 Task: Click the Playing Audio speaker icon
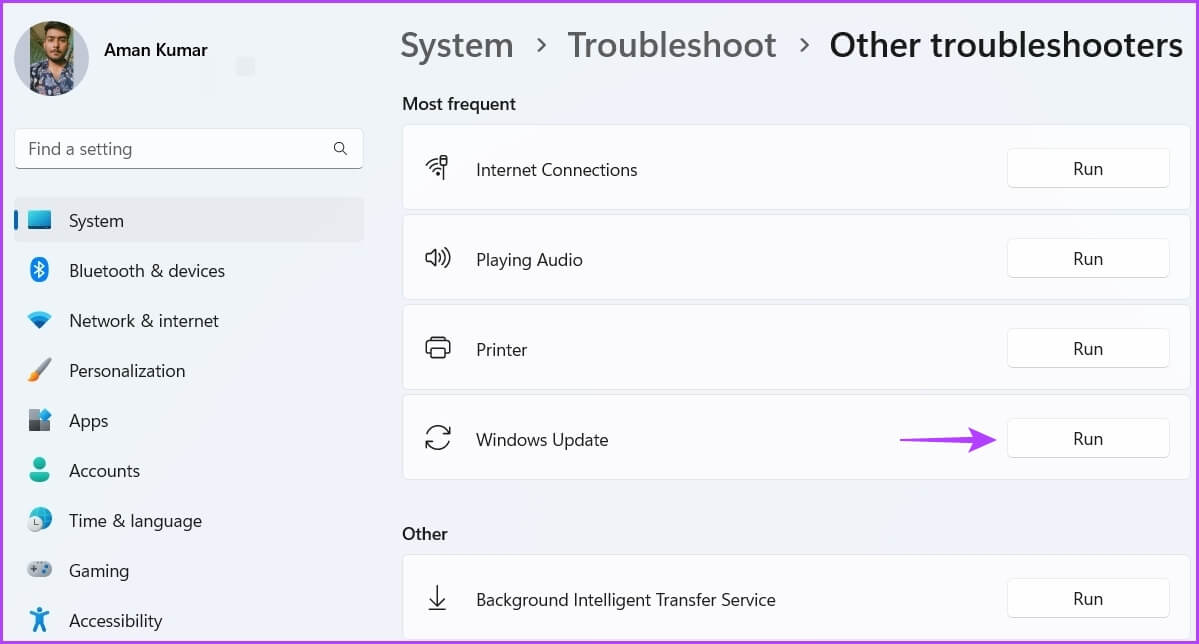437,258
